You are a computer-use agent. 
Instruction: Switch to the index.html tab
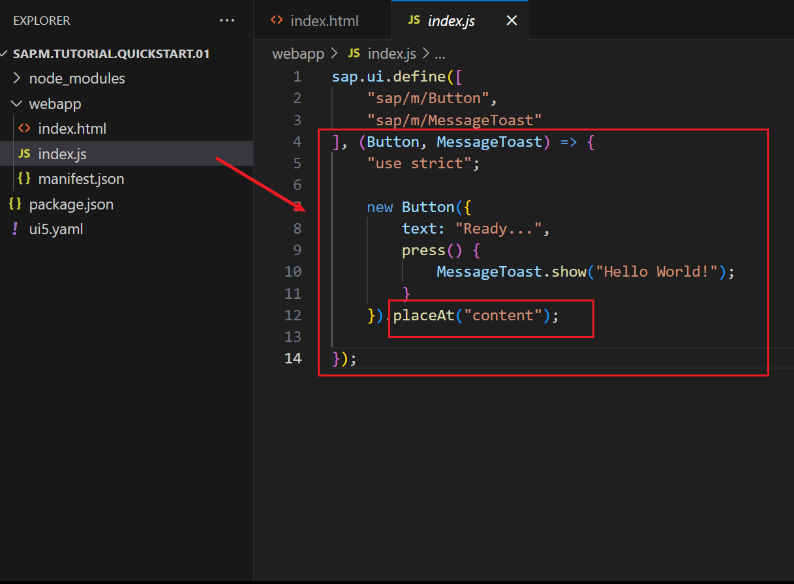[x=323, y=20]
